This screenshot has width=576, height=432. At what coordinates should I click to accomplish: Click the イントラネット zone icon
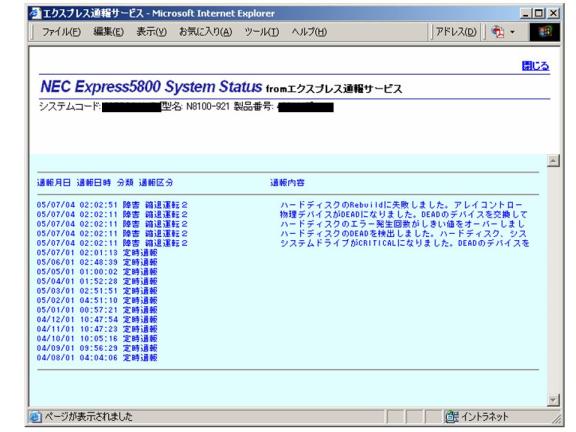click(451, 417)
